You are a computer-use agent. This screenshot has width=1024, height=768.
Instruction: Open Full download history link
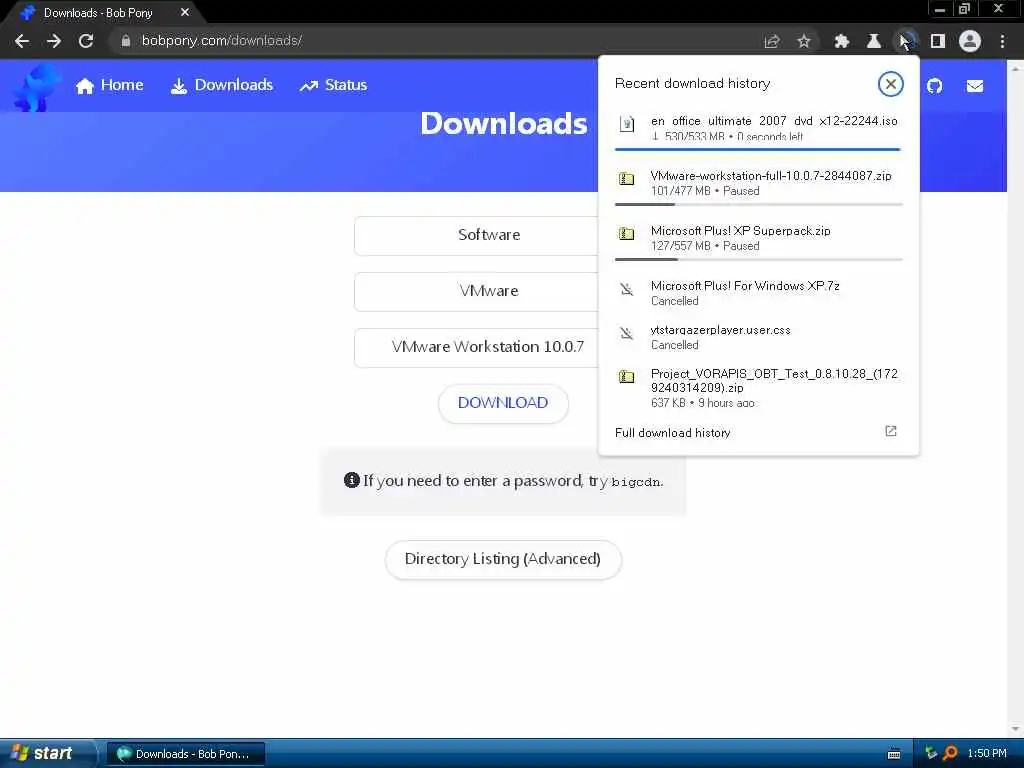pyautogui.click(x=673, y=433)
